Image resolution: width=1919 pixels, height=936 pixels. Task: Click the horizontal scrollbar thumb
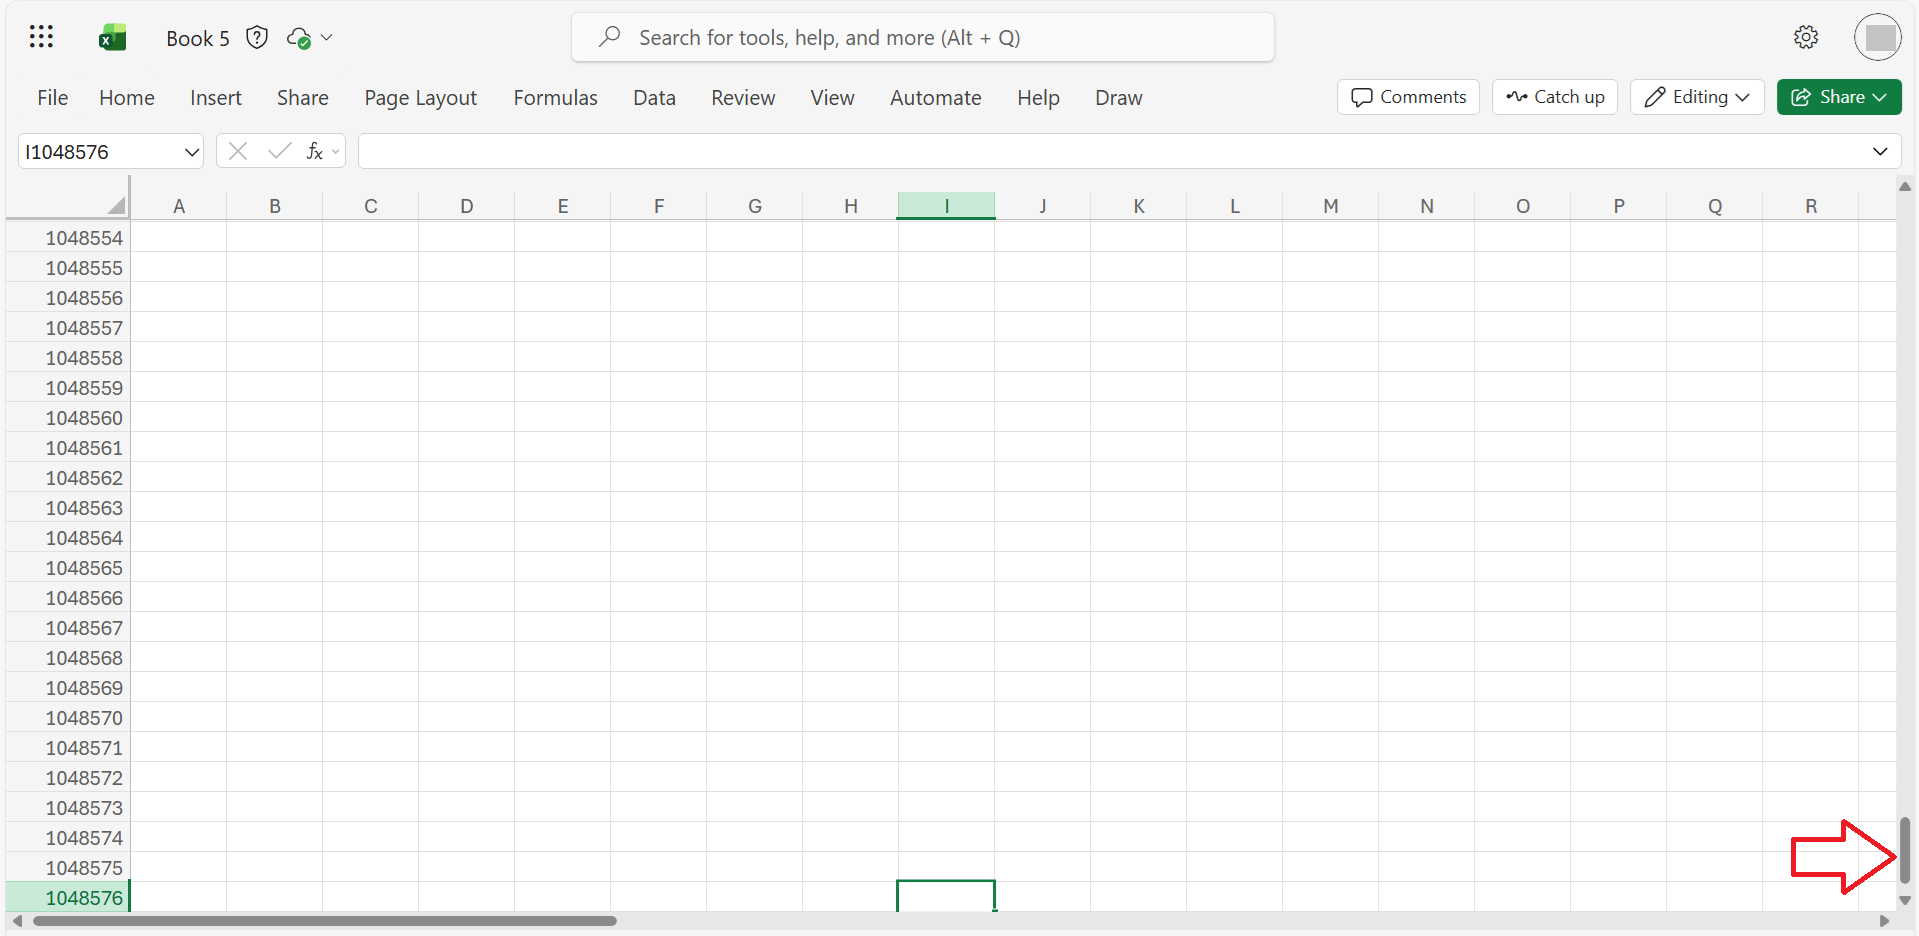pos(325,921)
